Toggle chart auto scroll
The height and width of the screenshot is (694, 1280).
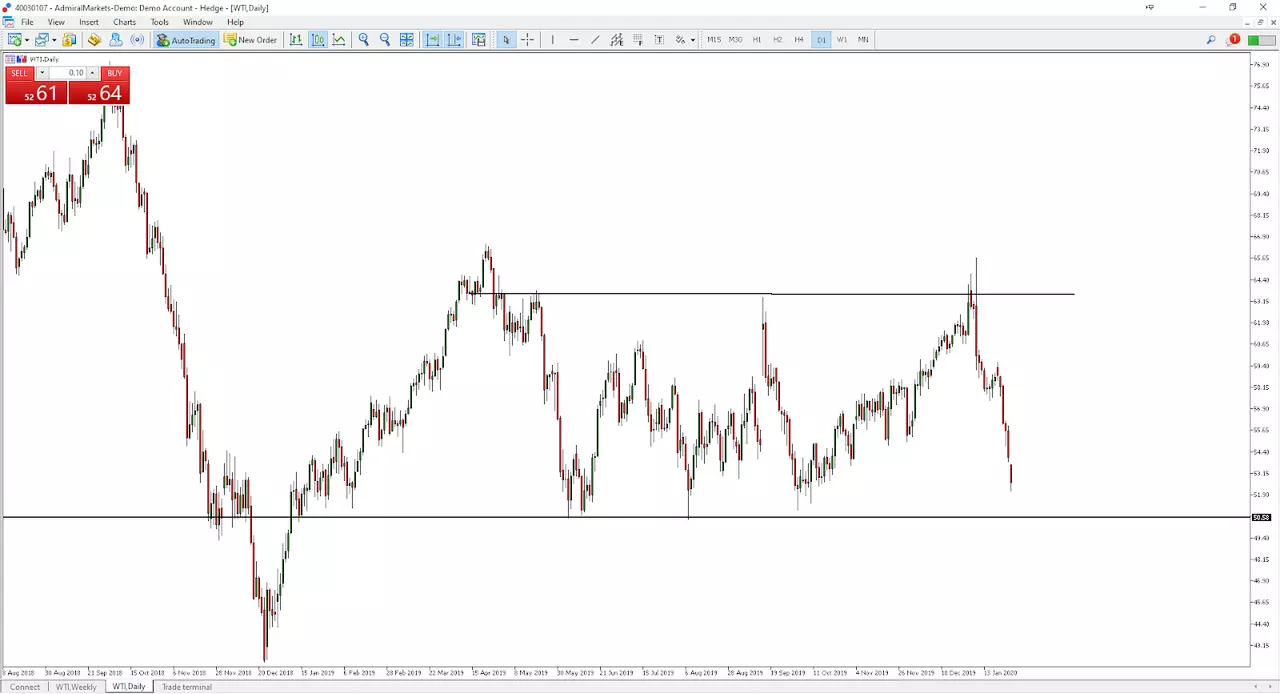[x=433, y=40]
